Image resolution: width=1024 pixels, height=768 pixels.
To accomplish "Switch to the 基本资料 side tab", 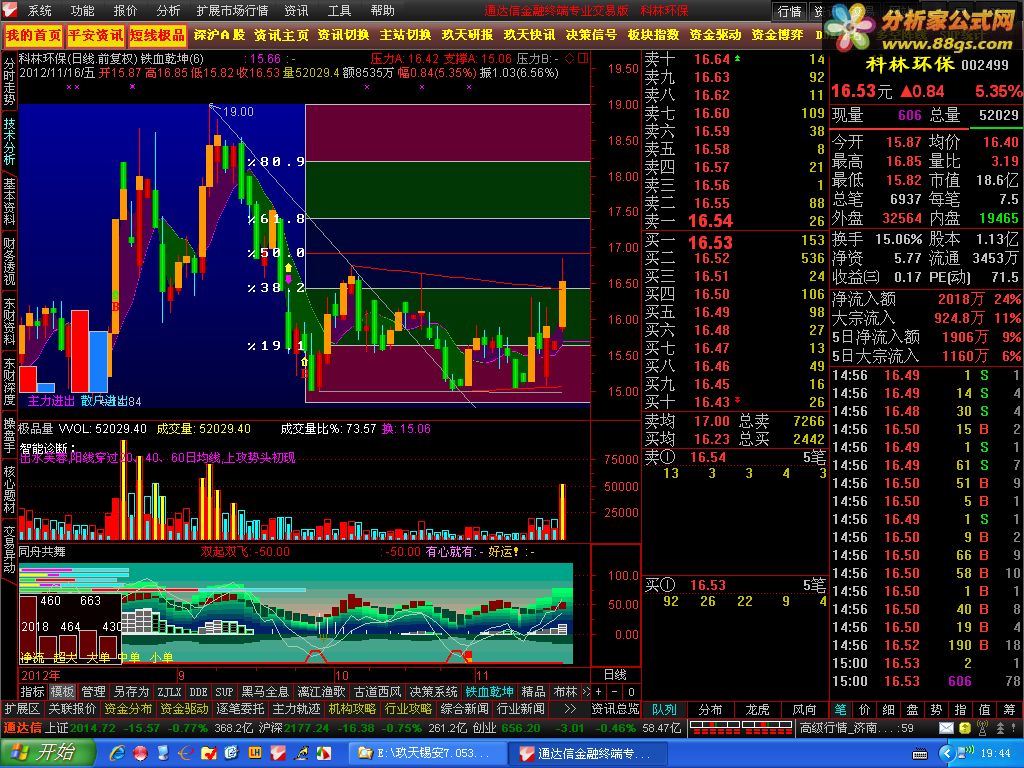I will (x=9, y=202).
